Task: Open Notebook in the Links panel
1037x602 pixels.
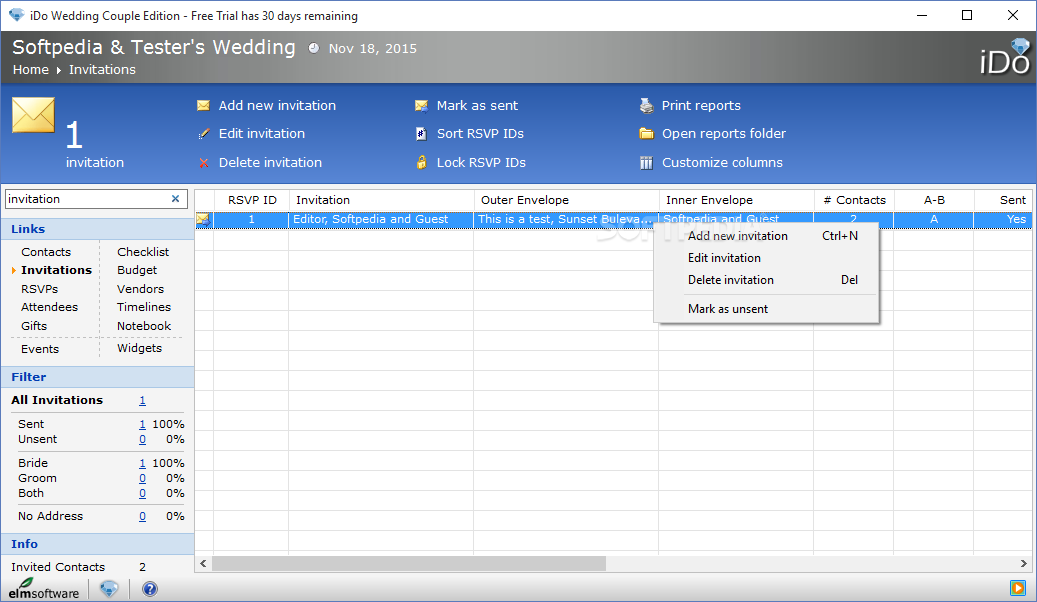Action: 144,326
